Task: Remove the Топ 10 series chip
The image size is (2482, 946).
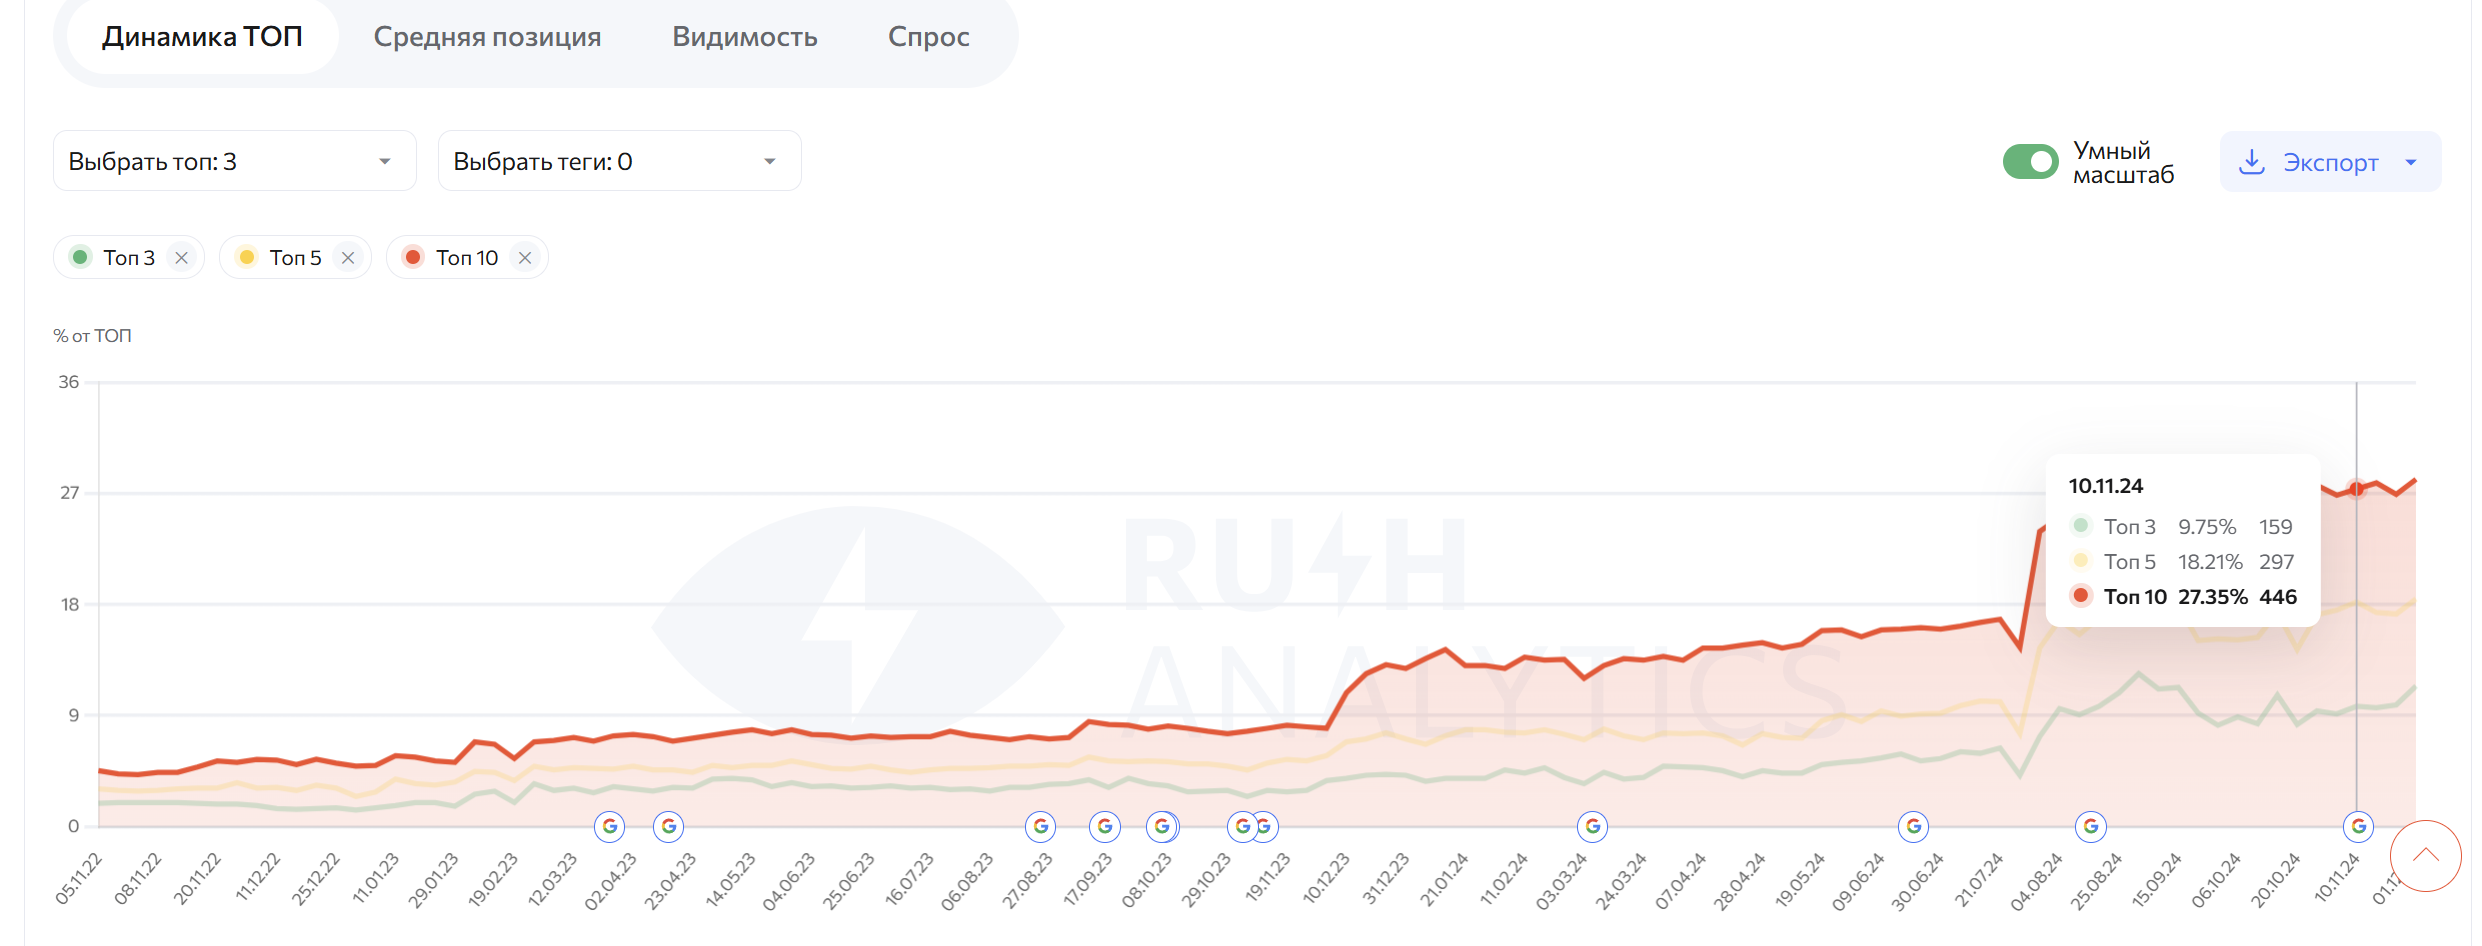Action: pos(525,258)
